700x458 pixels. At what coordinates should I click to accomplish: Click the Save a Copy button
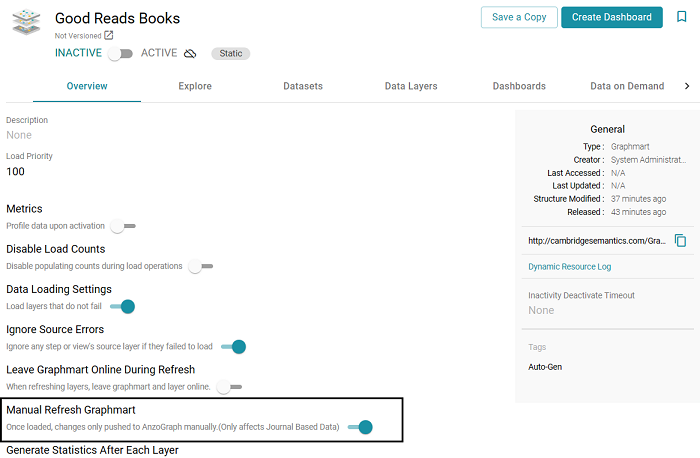(x=519, y=17)
